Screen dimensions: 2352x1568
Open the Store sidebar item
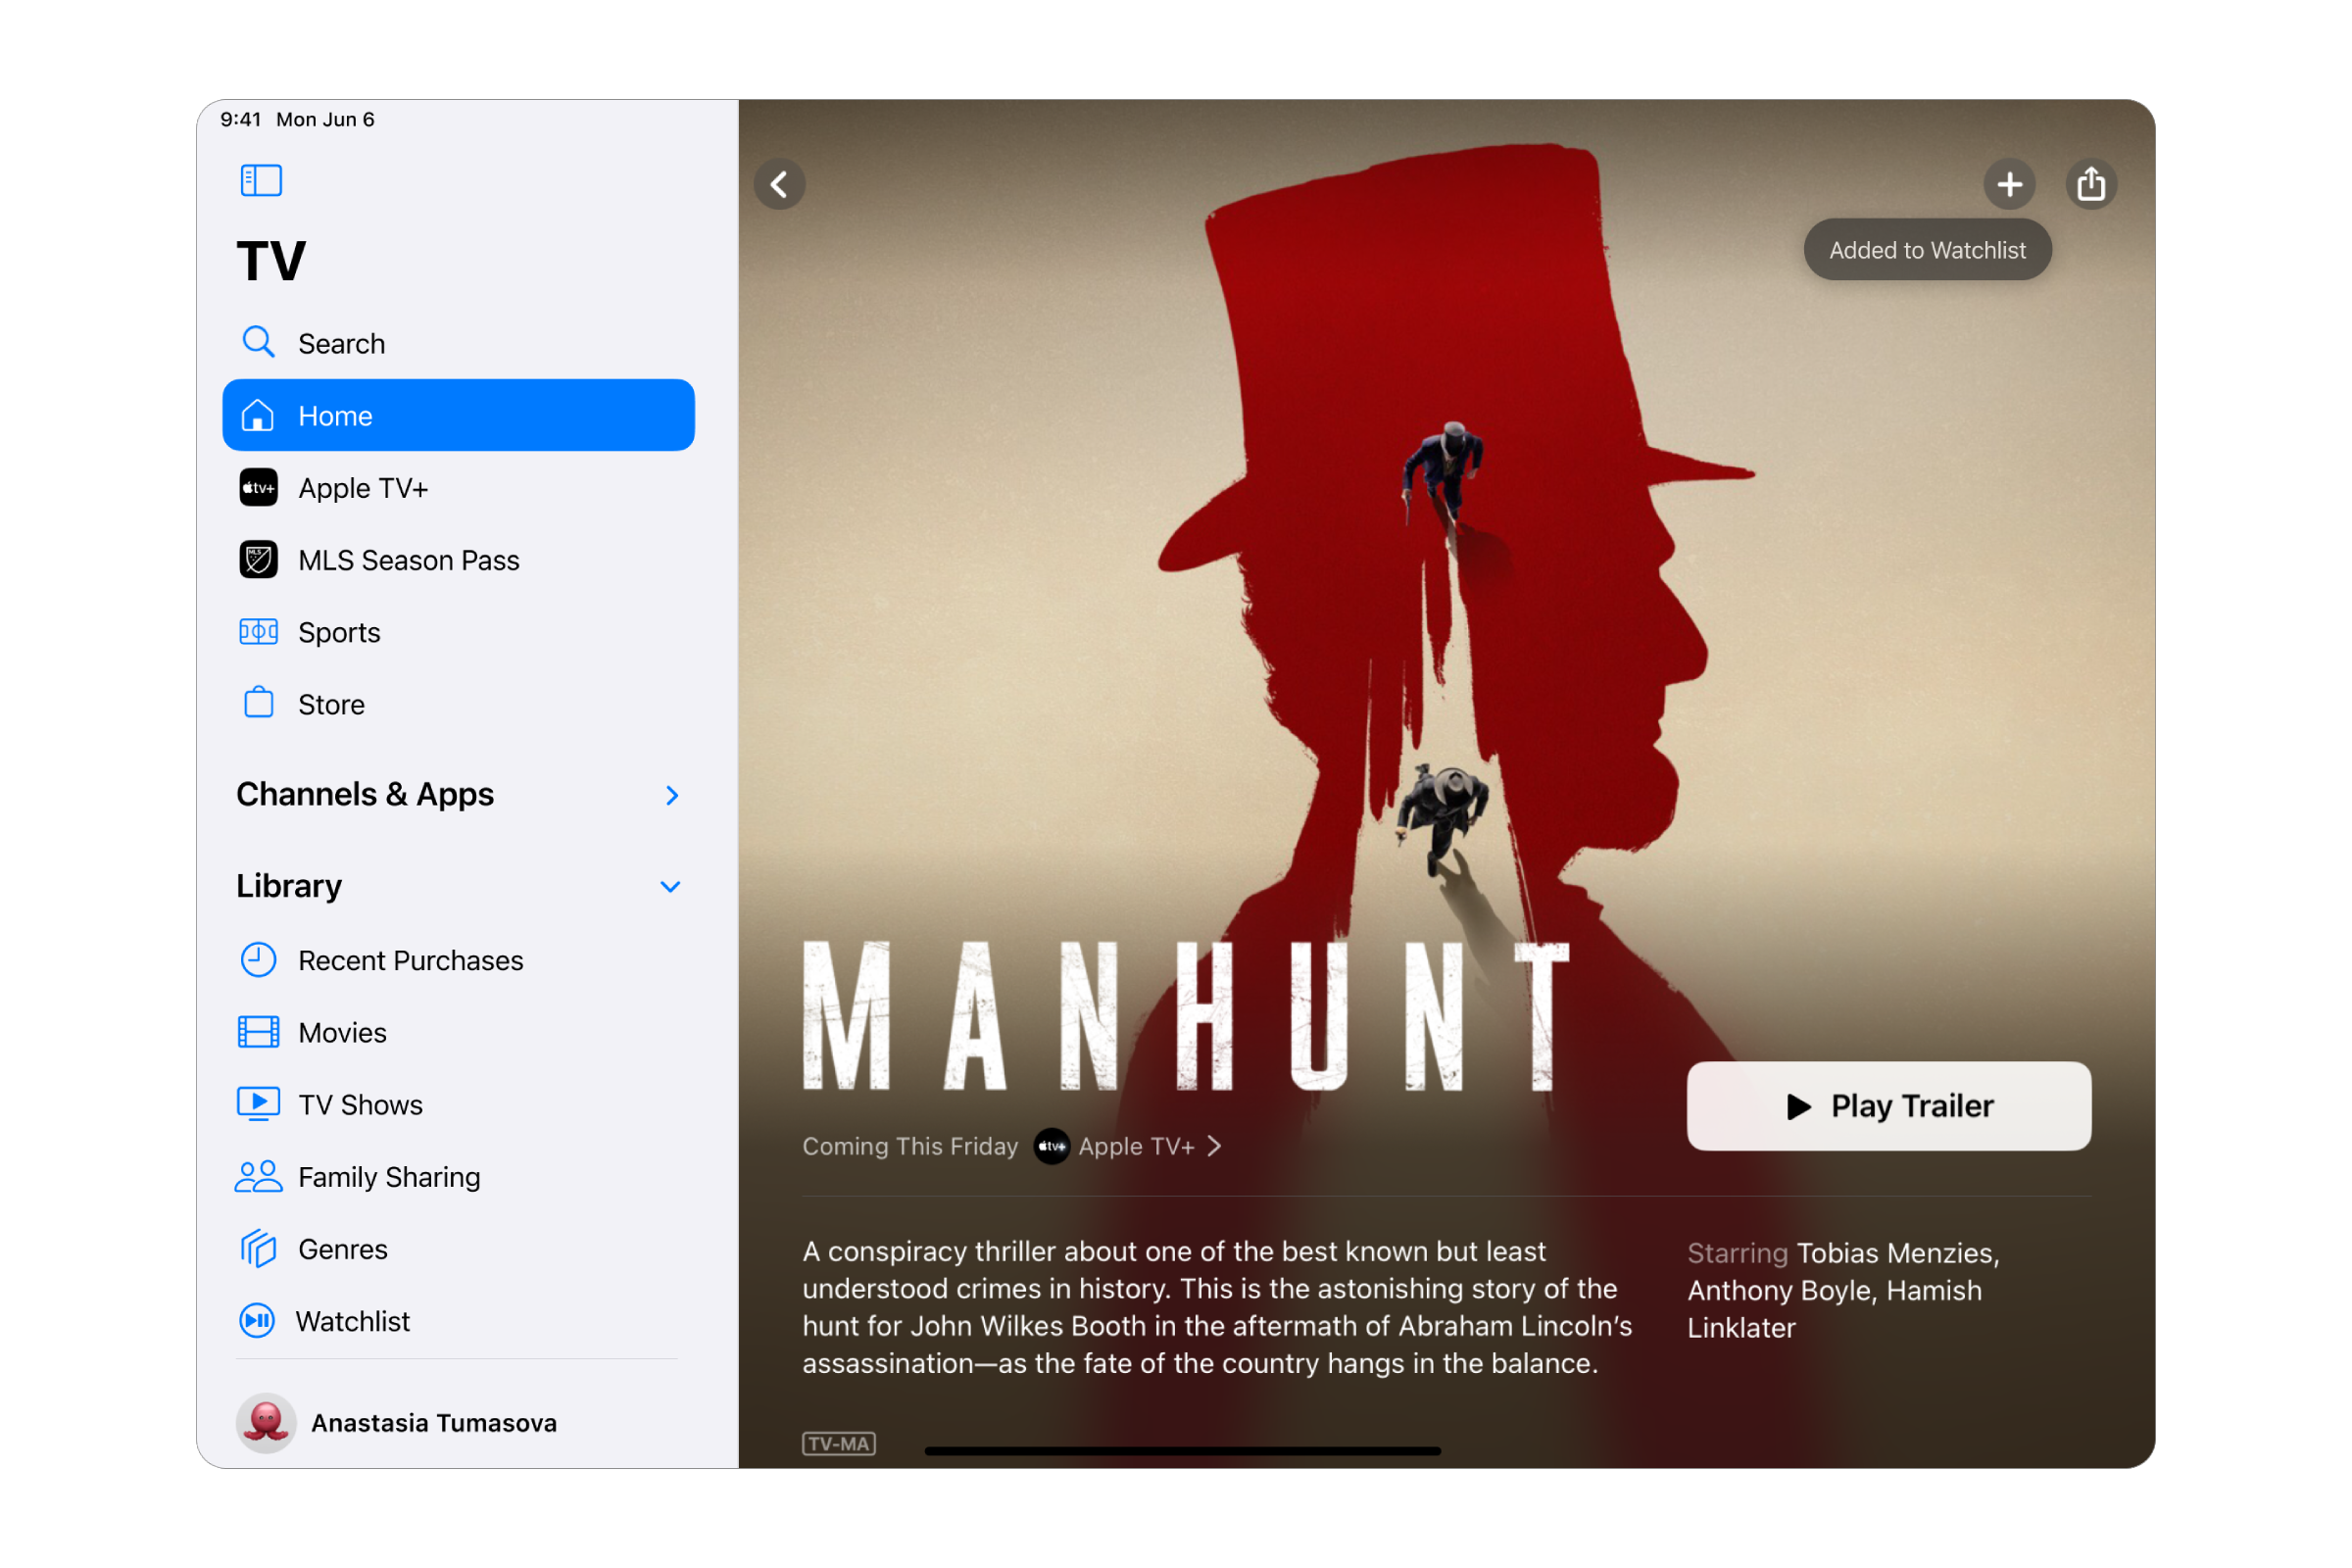[x=459, y=704]
